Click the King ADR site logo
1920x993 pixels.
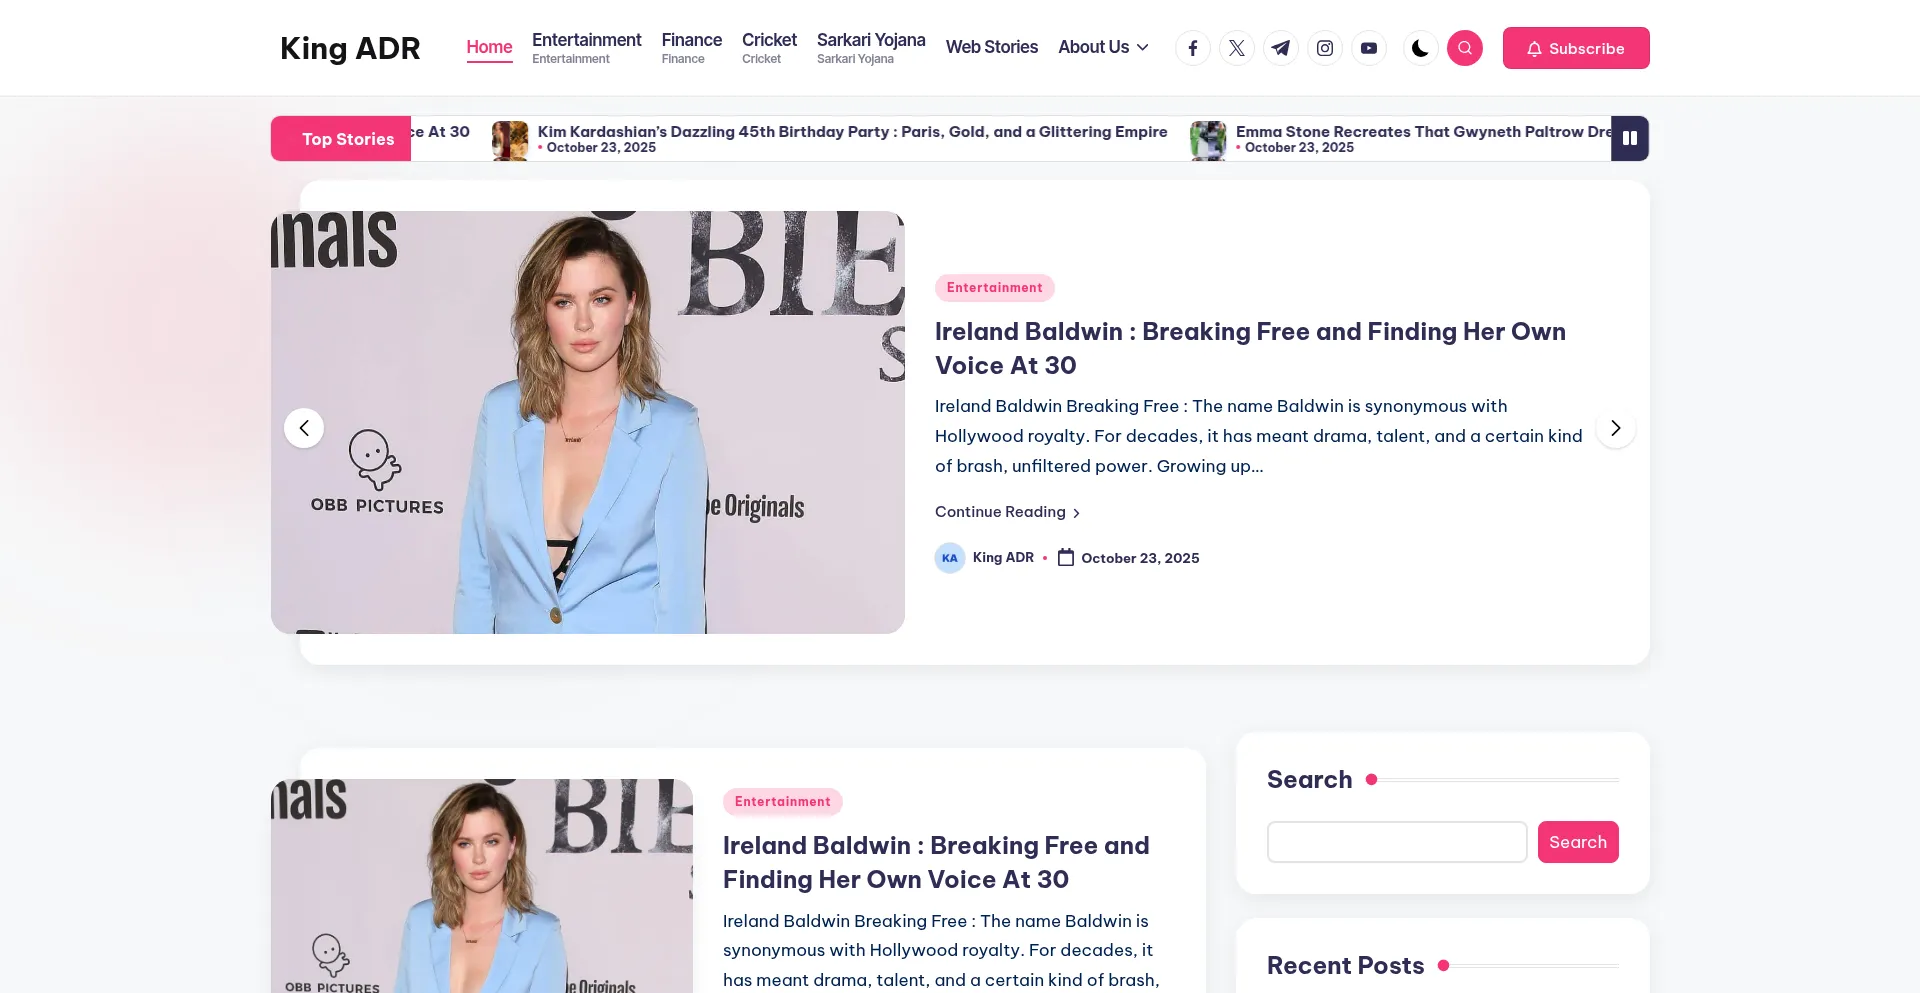(x=350, y=48)
